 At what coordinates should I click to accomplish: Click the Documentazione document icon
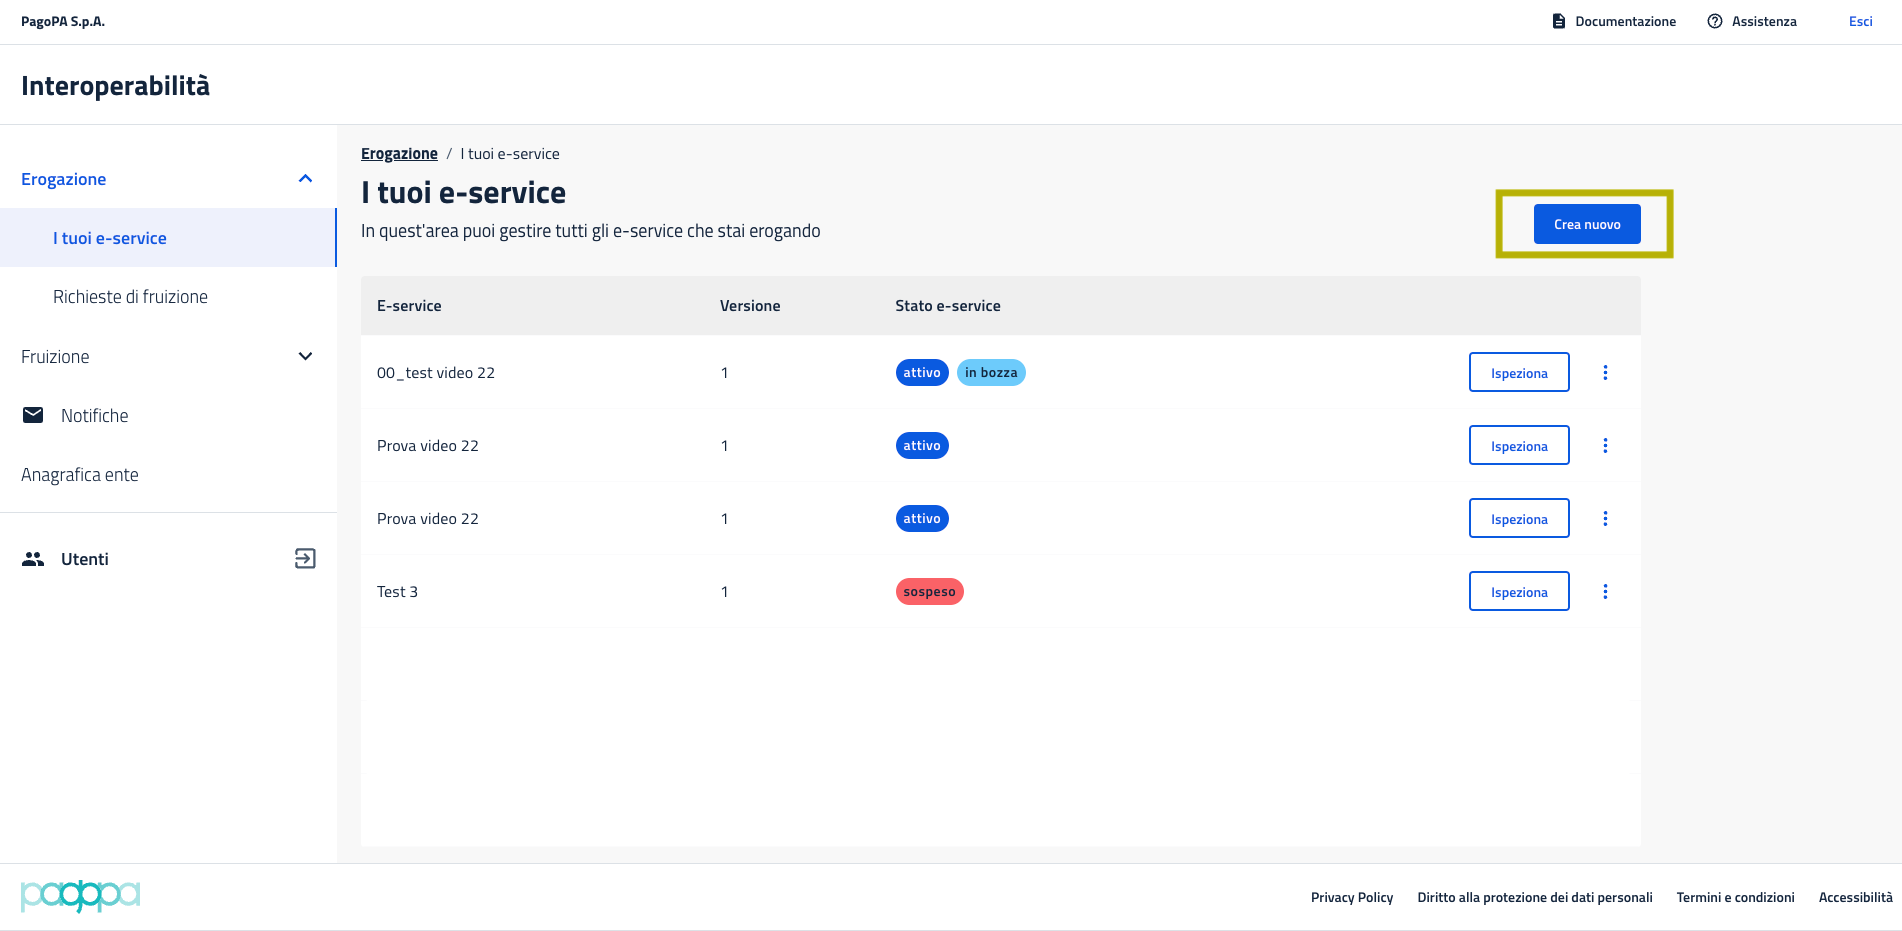point(1558,21)
